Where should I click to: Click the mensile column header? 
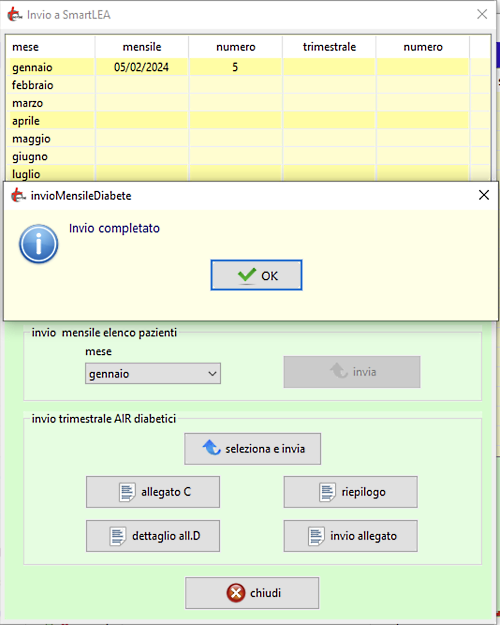142,47
